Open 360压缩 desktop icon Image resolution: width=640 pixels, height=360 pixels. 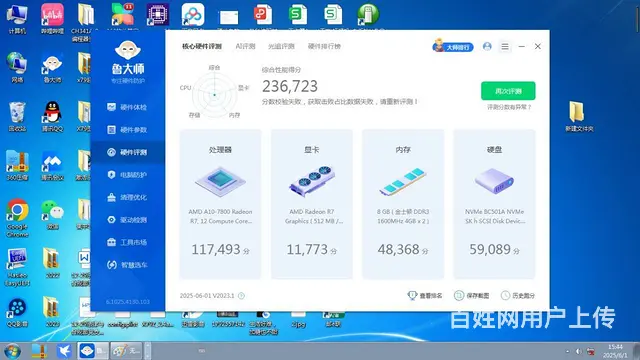click(17, 165)
